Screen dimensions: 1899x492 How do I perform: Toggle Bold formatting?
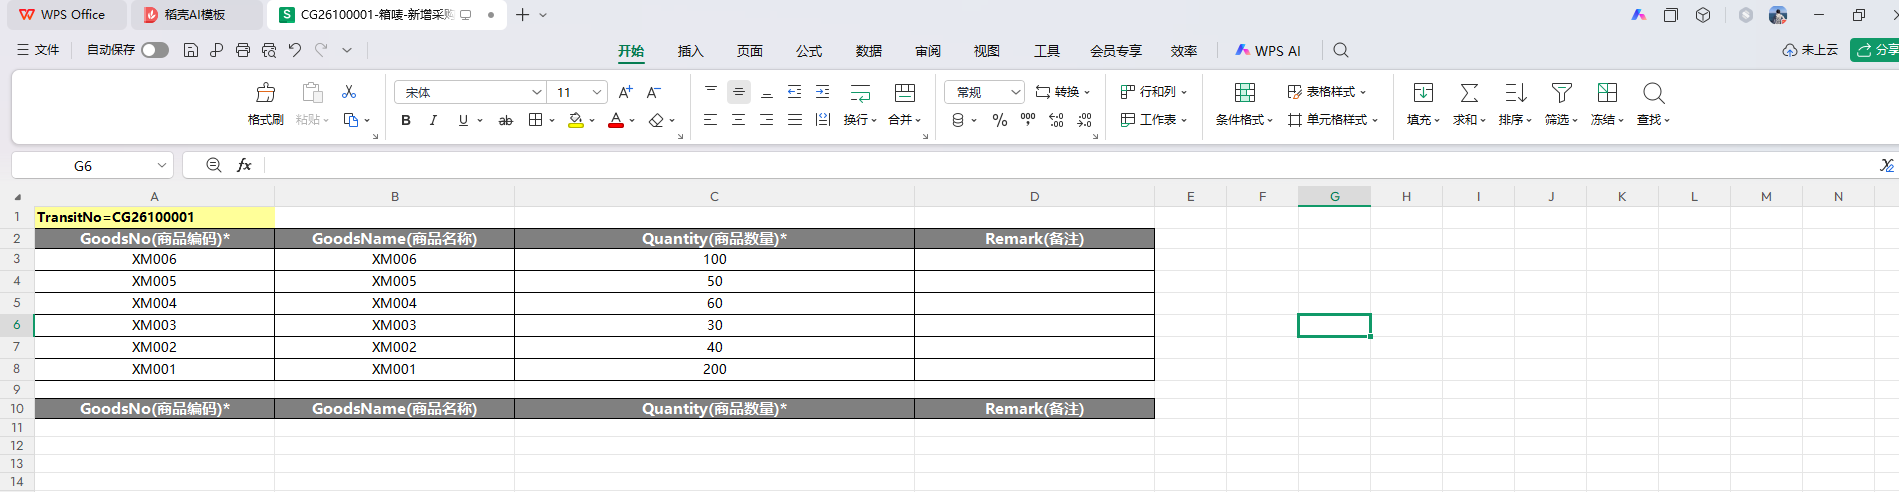tap(406, 120)
